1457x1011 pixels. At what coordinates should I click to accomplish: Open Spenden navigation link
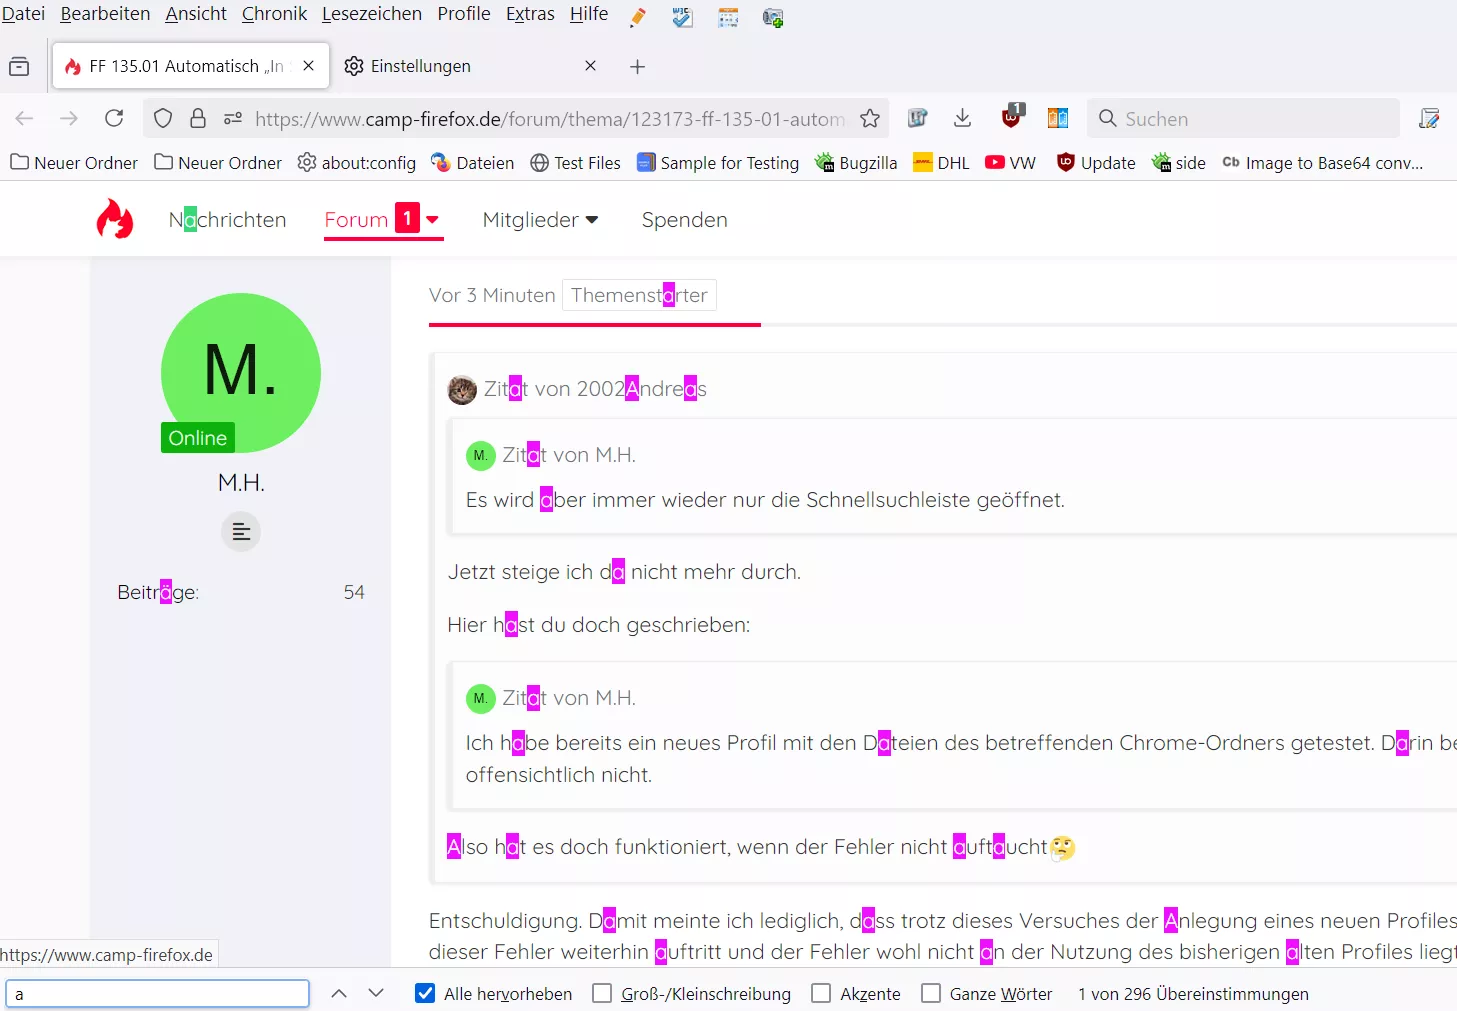click(685, 219)
